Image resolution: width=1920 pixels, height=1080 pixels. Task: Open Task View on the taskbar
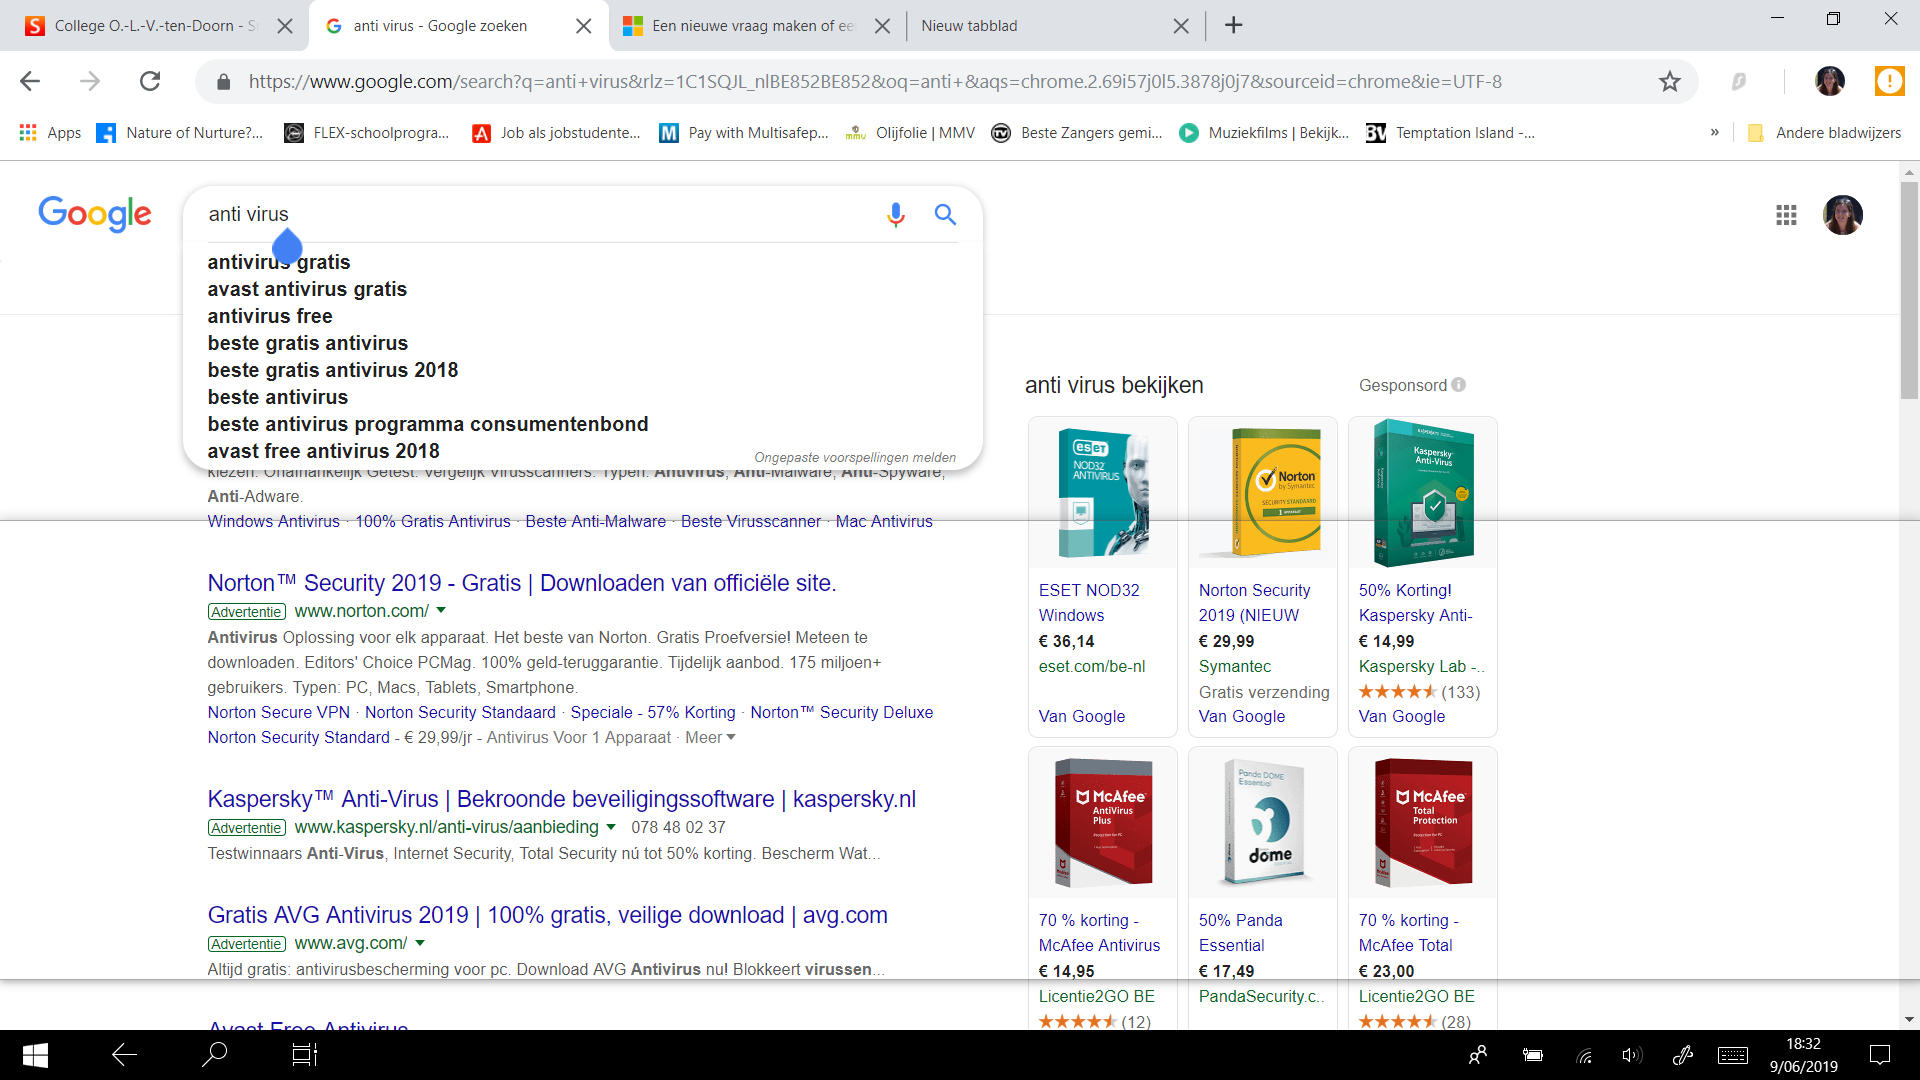click(x=304, y=1055)
